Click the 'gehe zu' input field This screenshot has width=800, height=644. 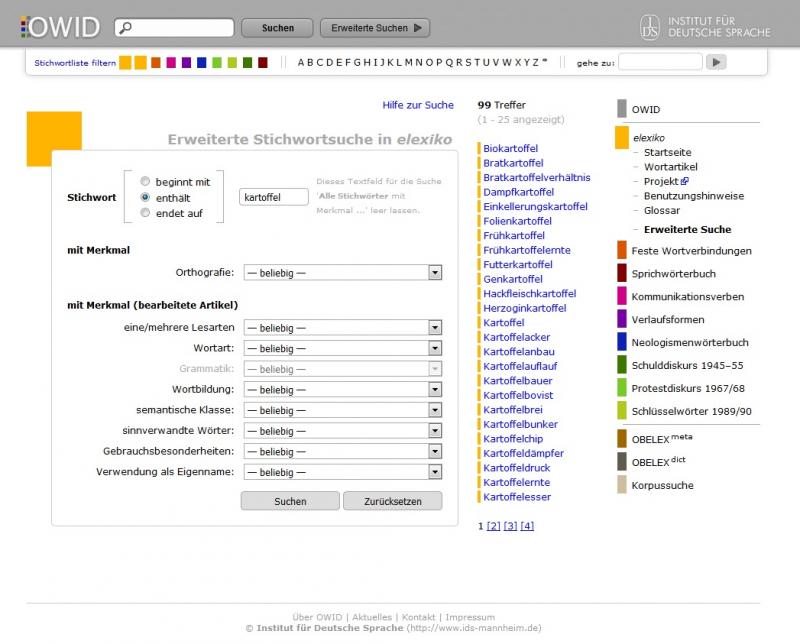tap(660, 62)
